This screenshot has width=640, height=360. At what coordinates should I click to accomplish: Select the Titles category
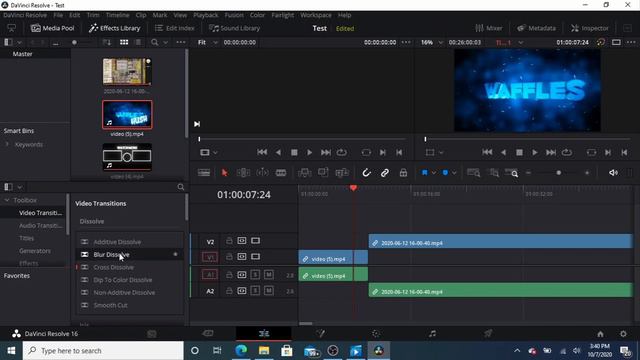27,238
